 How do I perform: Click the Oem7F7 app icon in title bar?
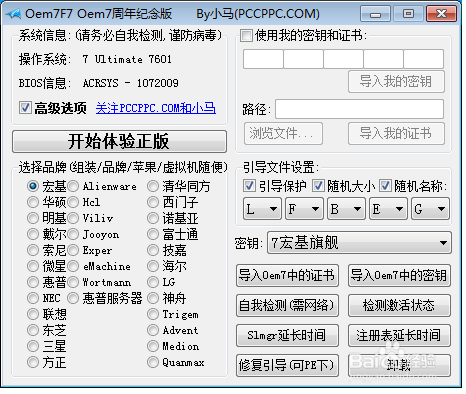tap(13, 14)
